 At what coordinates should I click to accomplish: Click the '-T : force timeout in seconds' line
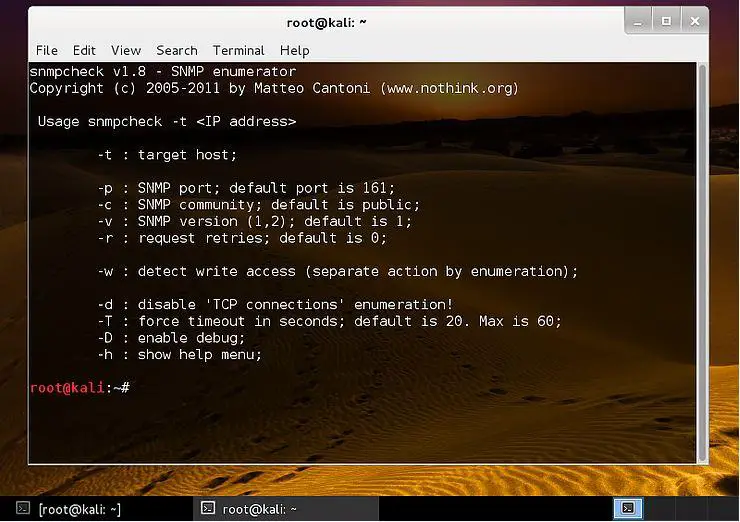coord(329,321)
